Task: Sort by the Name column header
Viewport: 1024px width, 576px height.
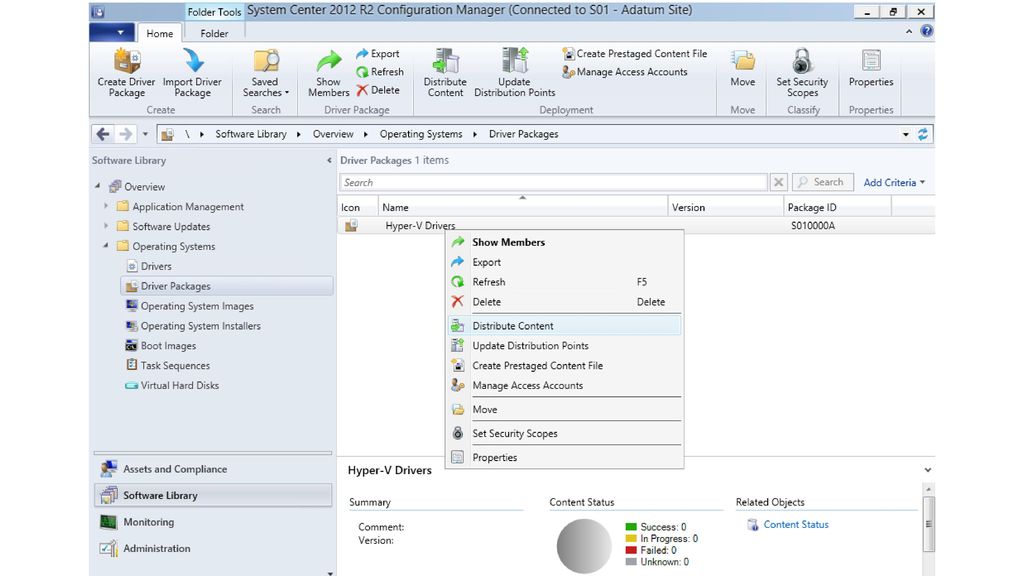Action: (x=522, y=207)
